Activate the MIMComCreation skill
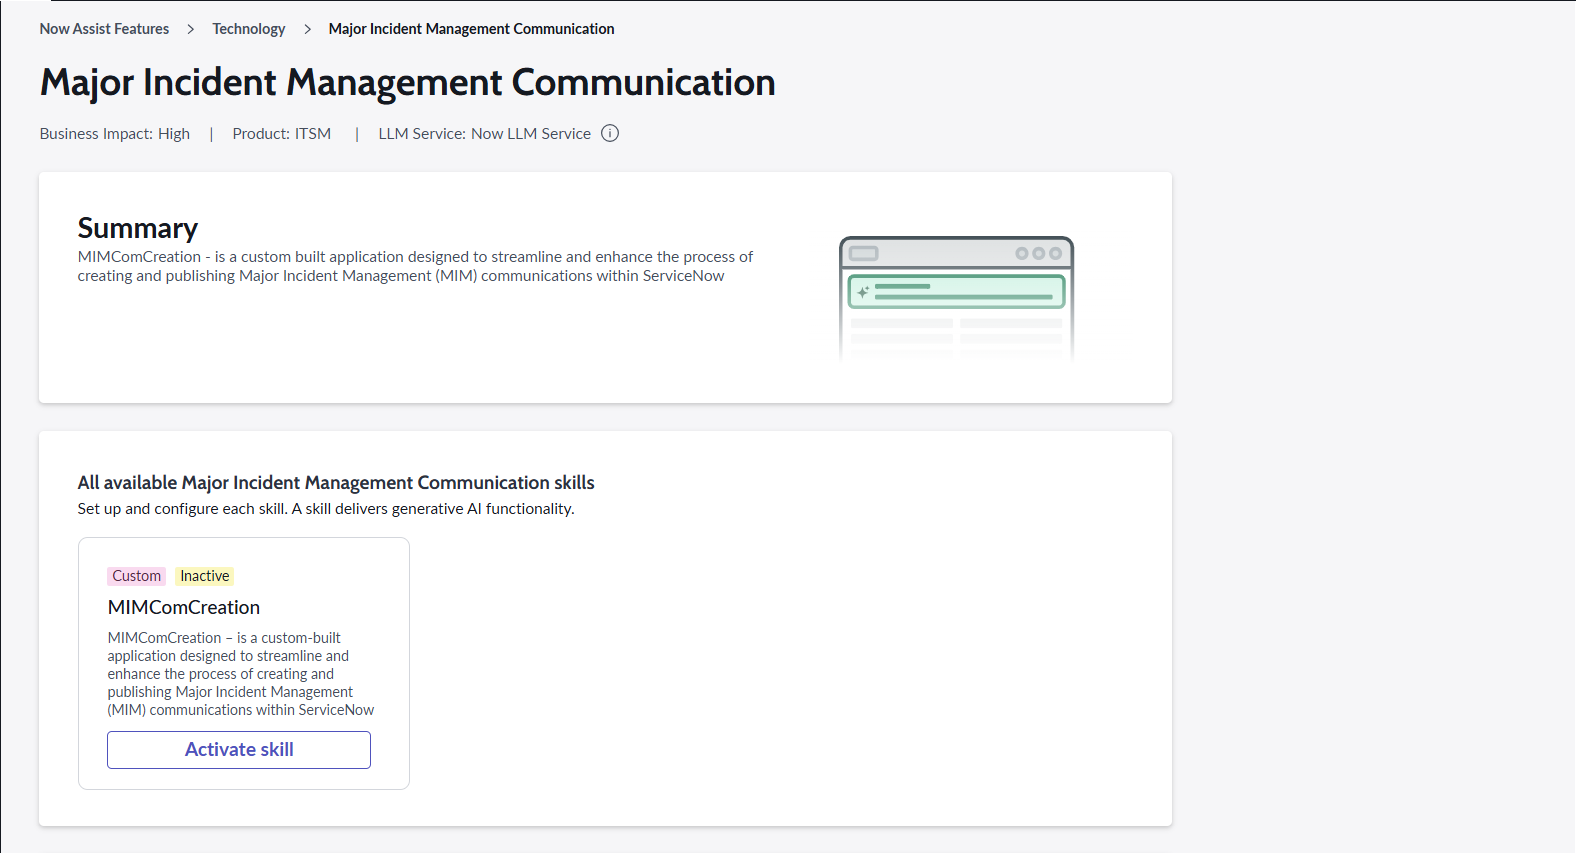Viewport: 1576px width, 853px height. point(239,750)
